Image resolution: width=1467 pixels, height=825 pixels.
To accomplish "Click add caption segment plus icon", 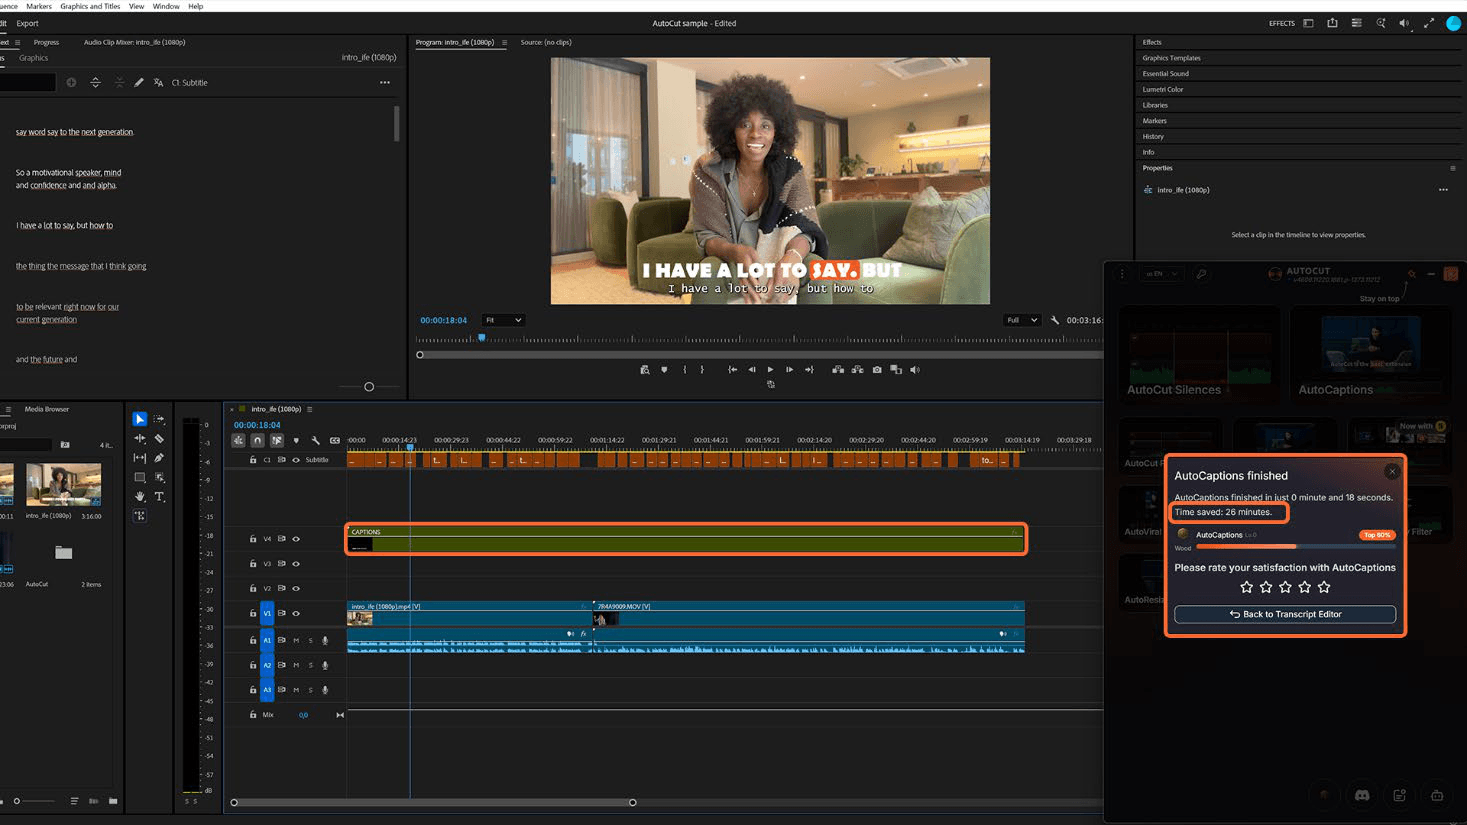I will point(71,83).
